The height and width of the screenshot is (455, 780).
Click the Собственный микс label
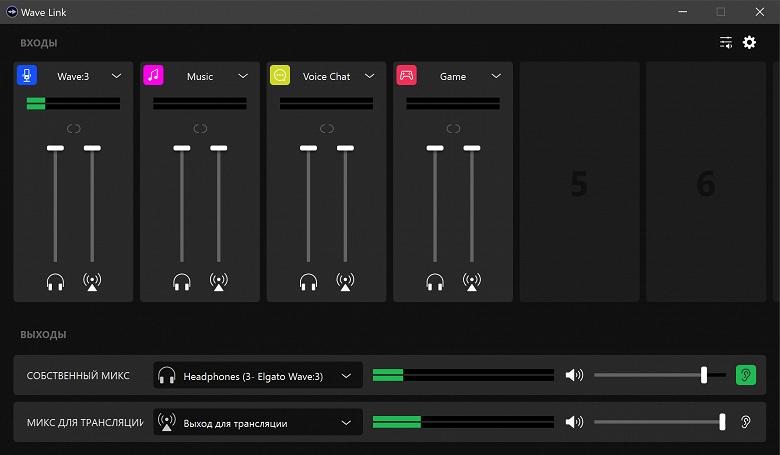click(x=78, y=375)
